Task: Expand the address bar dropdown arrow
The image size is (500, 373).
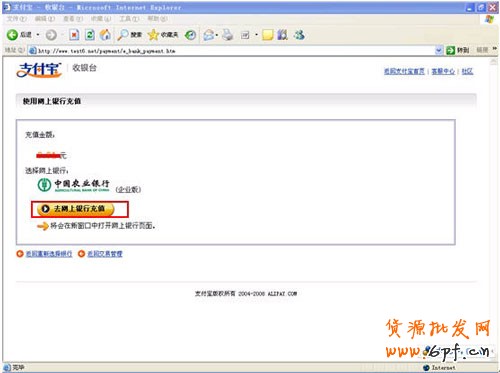Action: point(439,51)
